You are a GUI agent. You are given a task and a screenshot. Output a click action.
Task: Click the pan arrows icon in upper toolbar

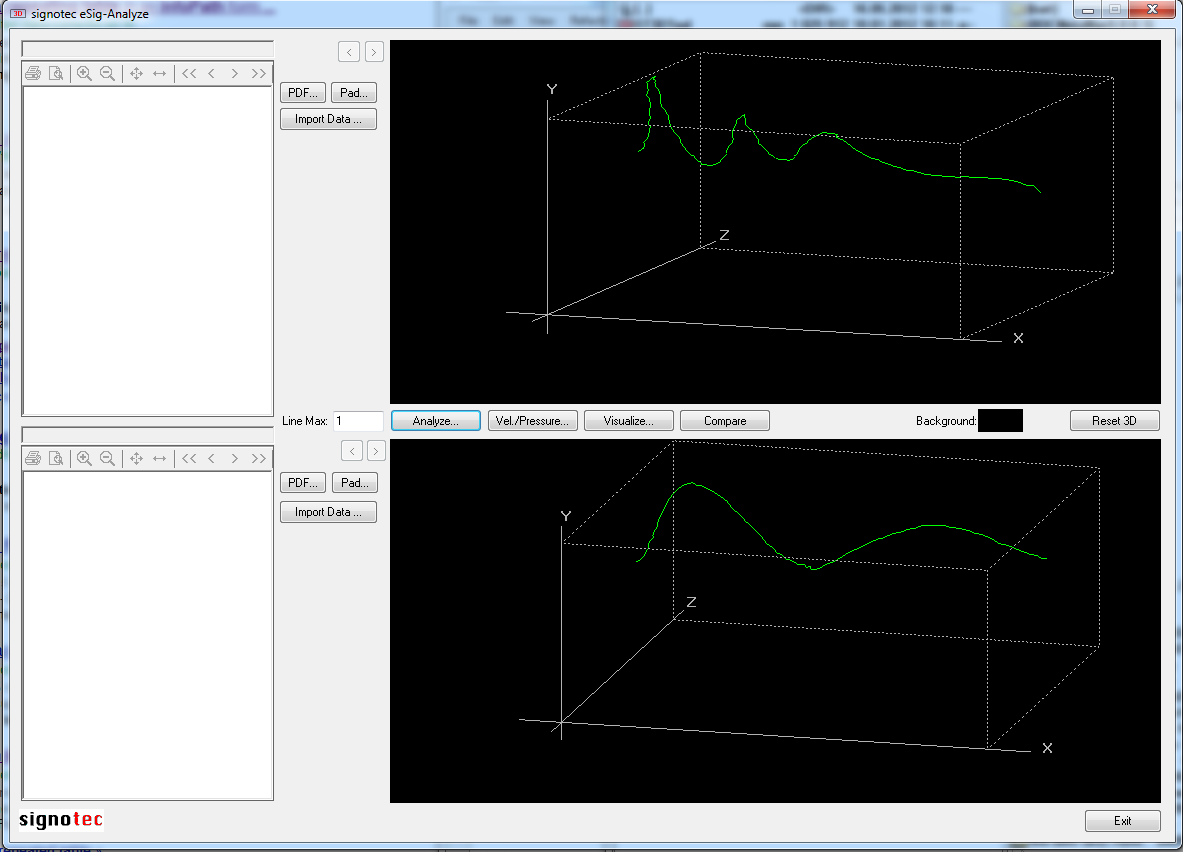coord(136,73)
